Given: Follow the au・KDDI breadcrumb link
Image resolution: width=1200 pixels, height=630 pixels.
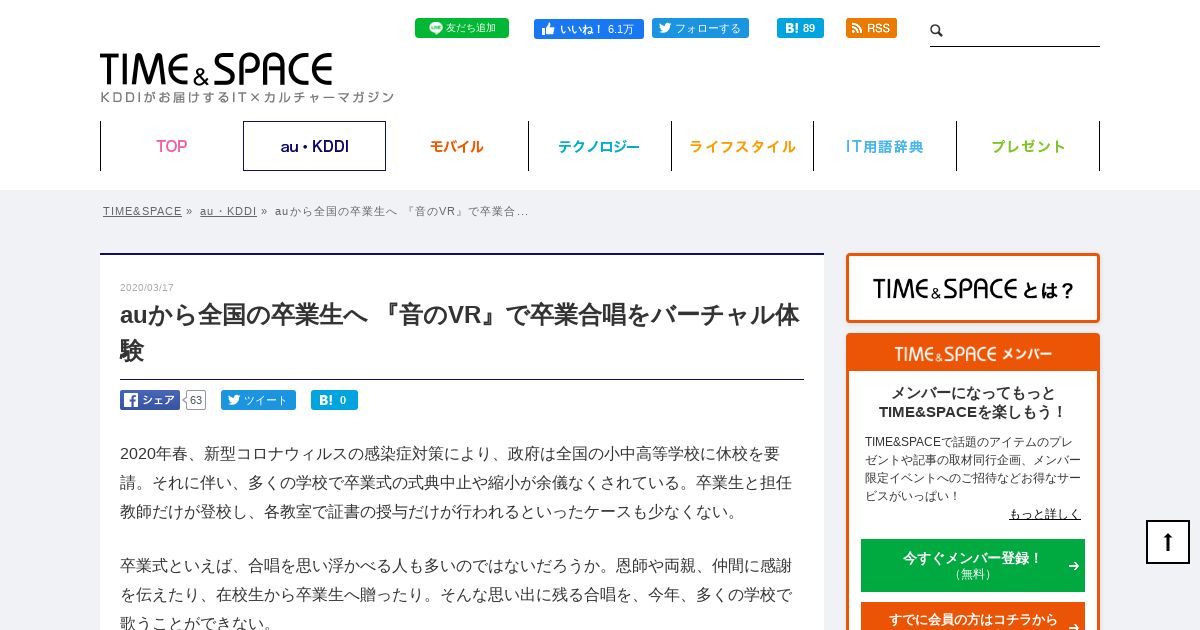Looking at the screenshot, I should click(228, 211).
